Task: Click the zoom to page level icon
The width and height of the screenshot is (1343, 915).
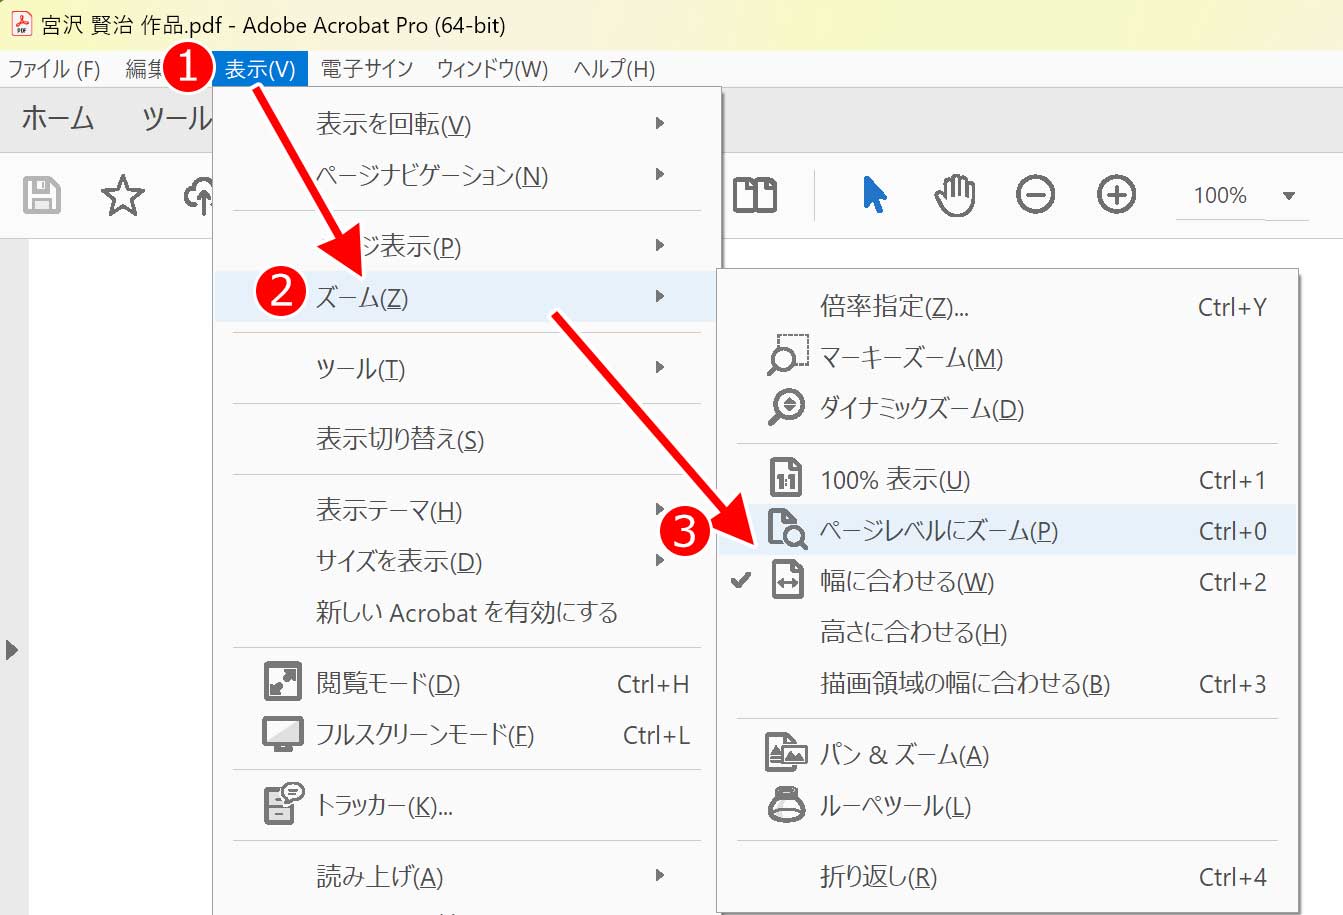Action: click(787, 529)
